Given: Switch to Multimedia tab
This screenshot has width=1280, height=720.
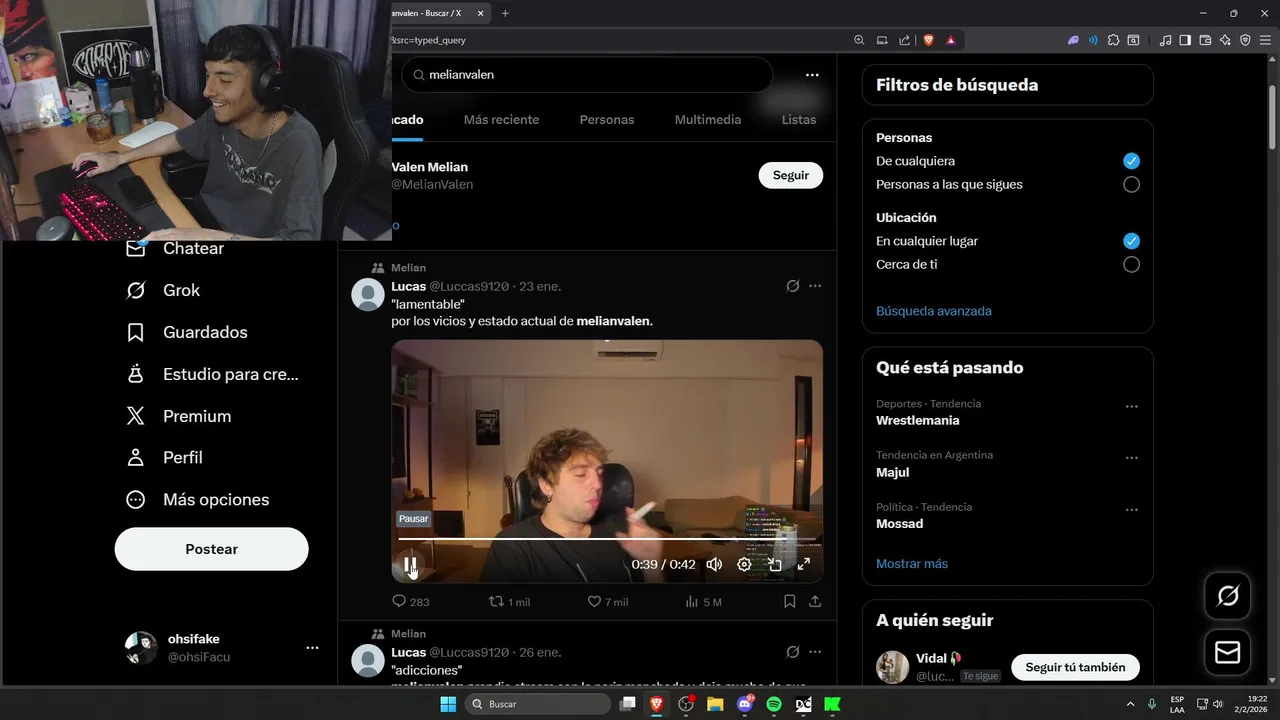Looking at the screenshot, I should (708, 119).
